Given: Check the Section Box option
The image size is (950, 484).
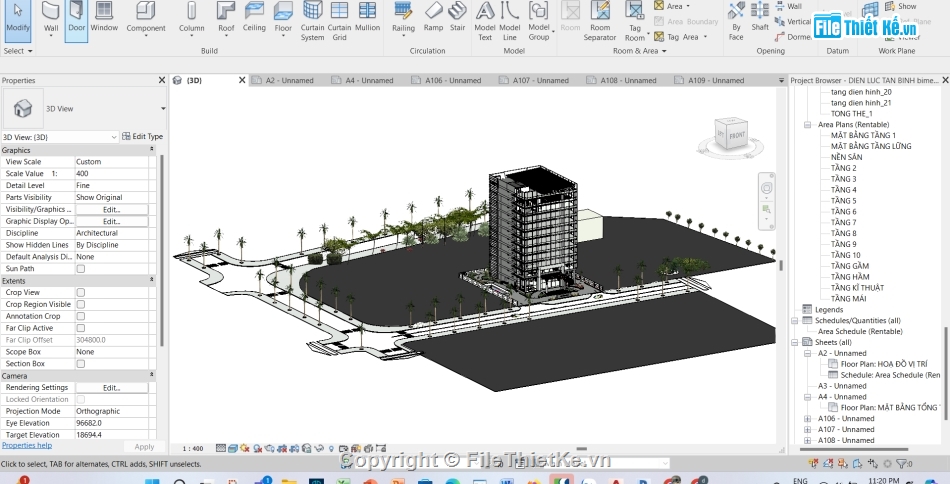Looking at the screenshot, I should click(x=81, y=364).
